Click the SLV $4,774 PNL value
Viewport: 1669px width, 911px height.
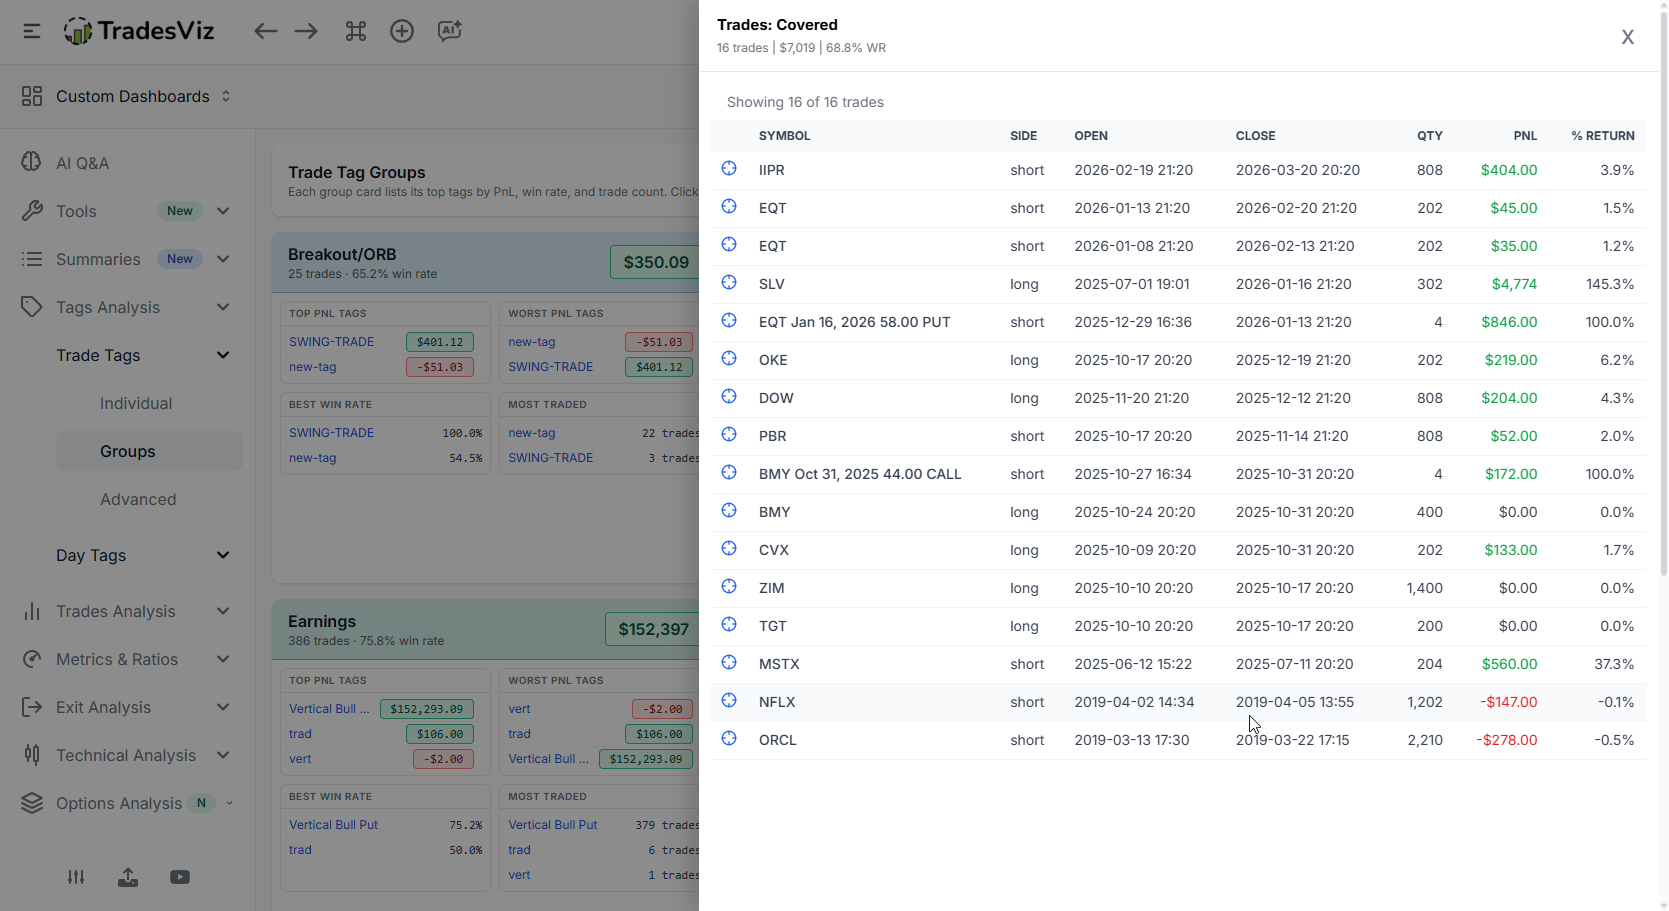click(x=1514, y=284)
